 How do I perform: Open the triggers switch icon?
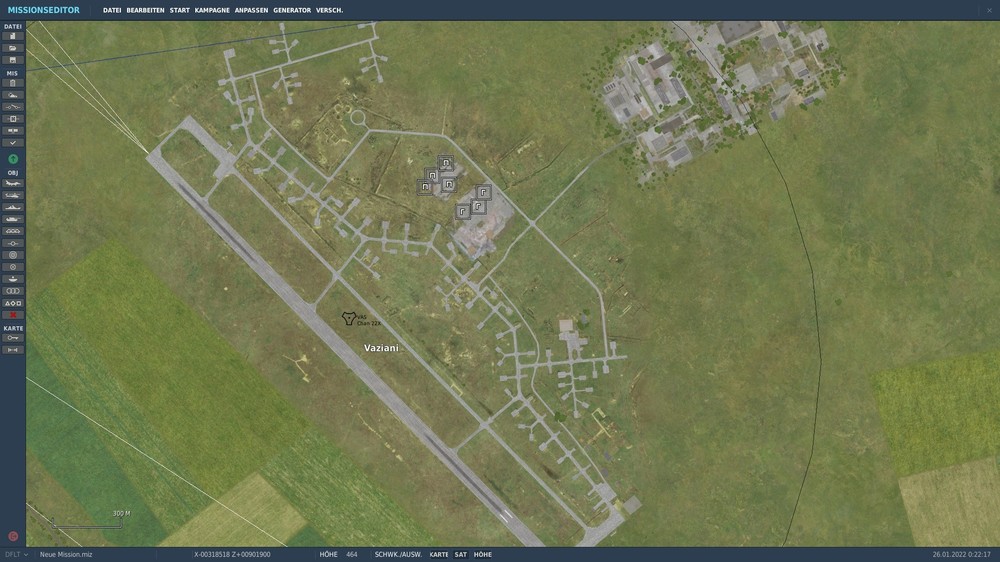coord(13,107)
